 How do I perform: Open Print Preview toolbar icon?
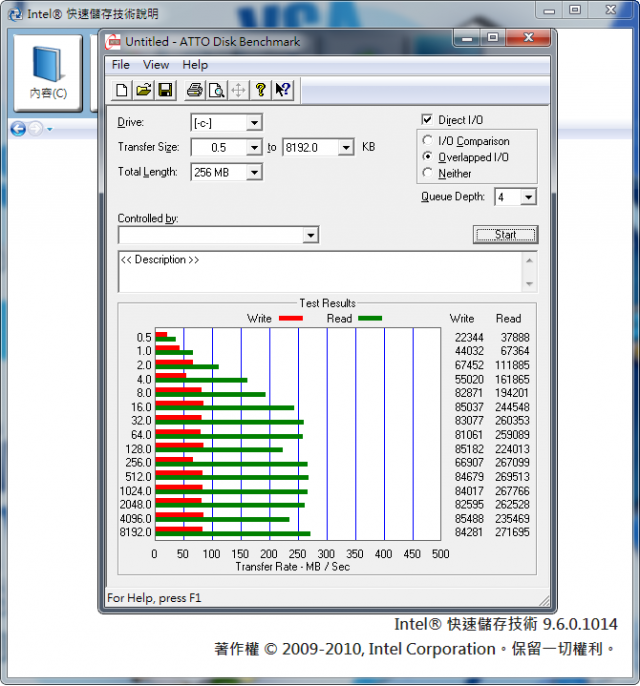coord(217,90)
